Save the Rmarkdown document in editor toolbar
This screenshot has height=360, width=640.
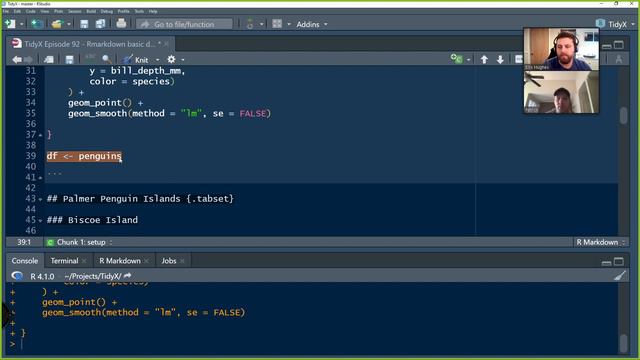pos(69,60)
